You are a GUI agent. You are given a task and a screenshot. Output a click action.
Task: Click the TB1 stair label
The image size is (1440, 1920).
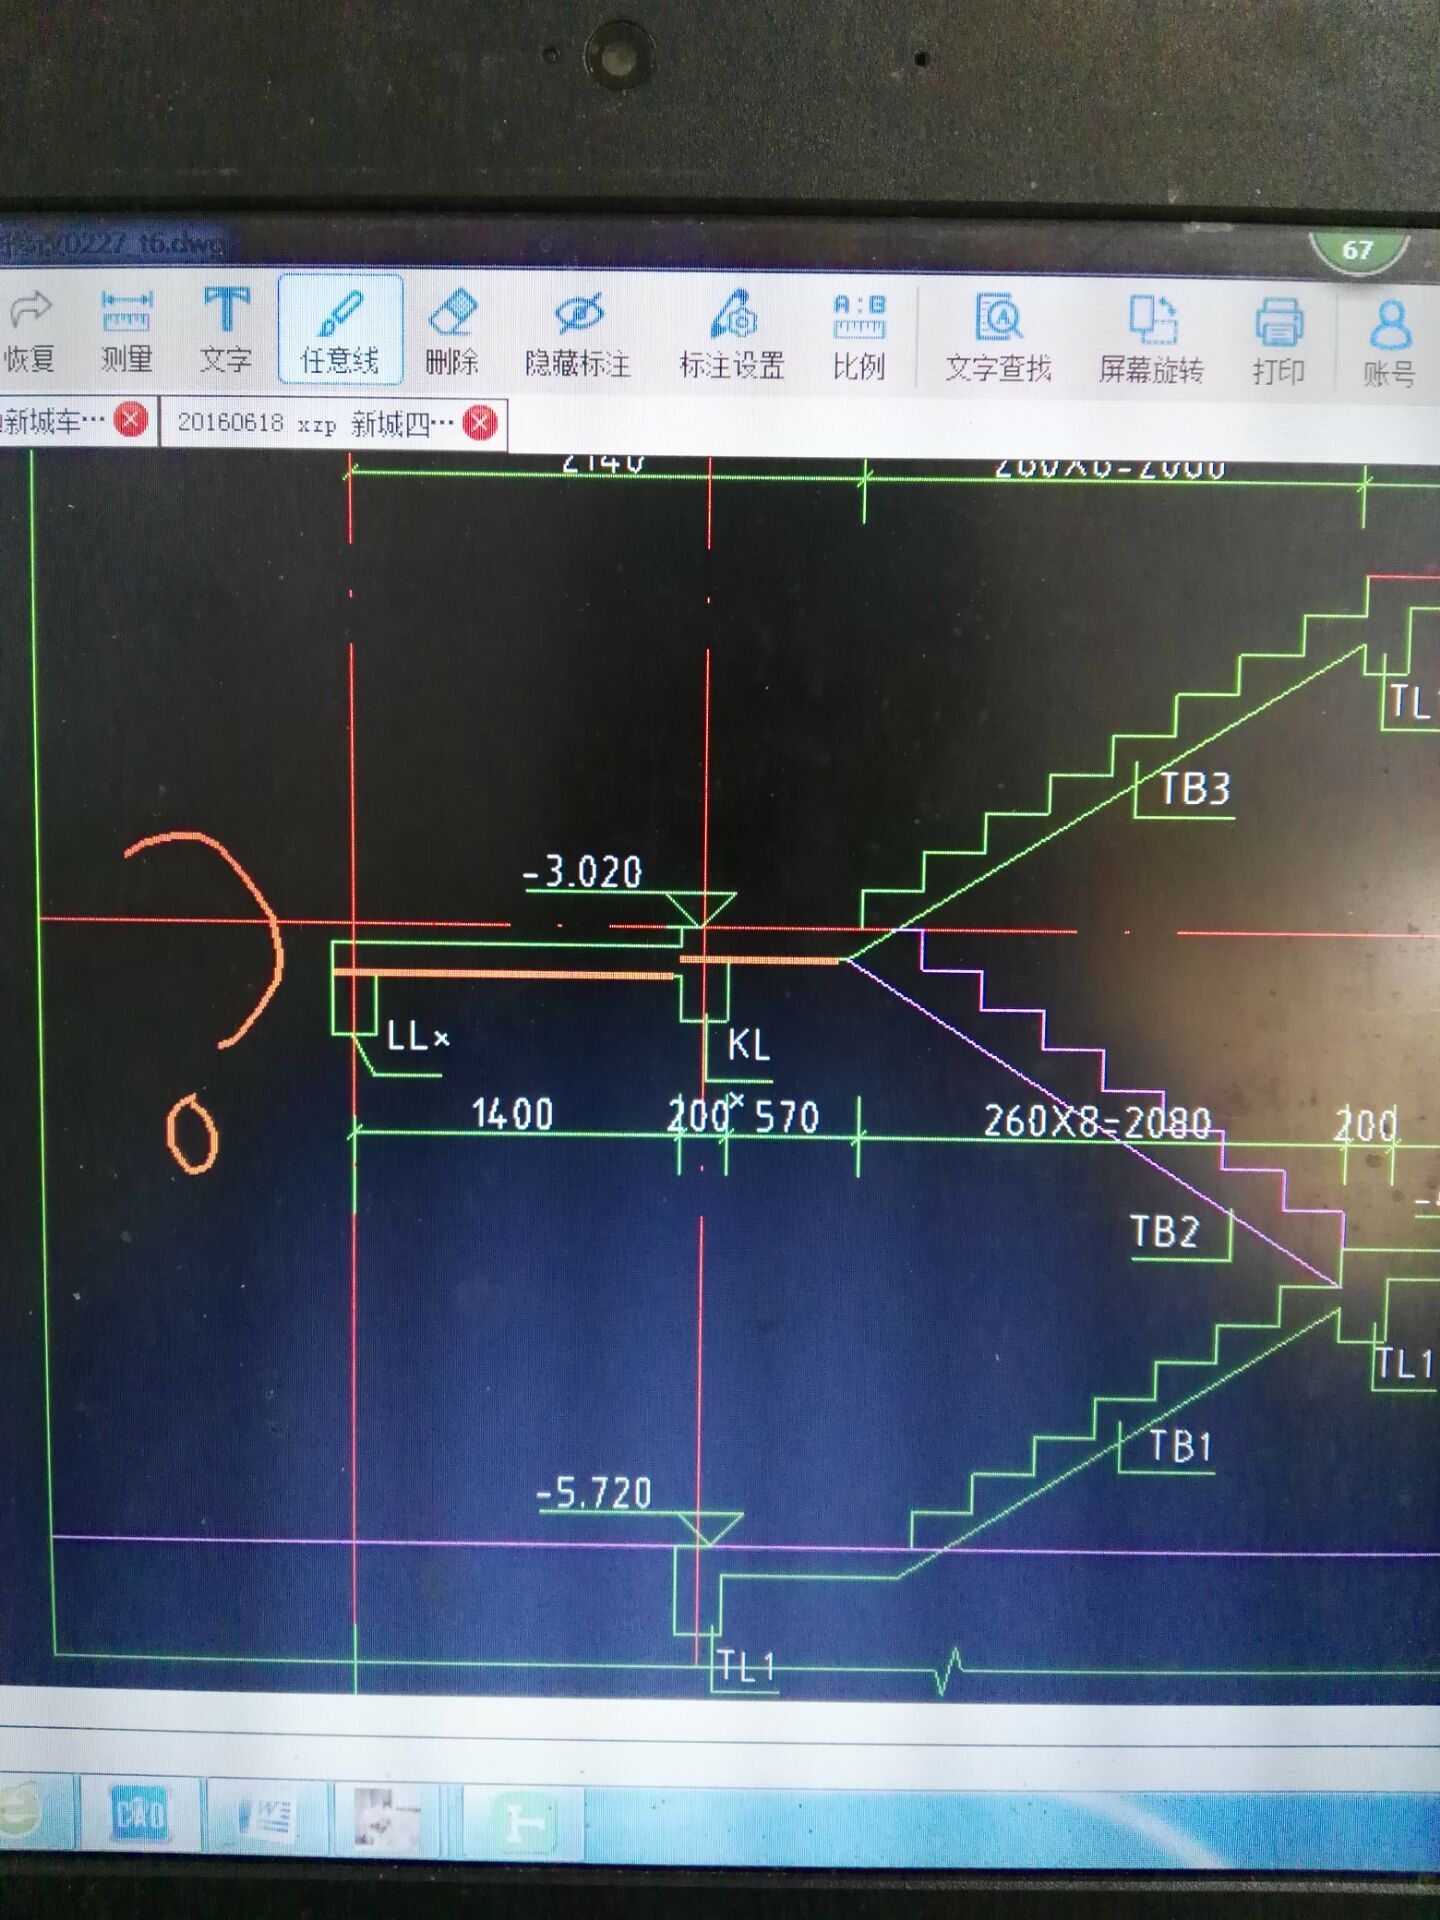1181,1446
